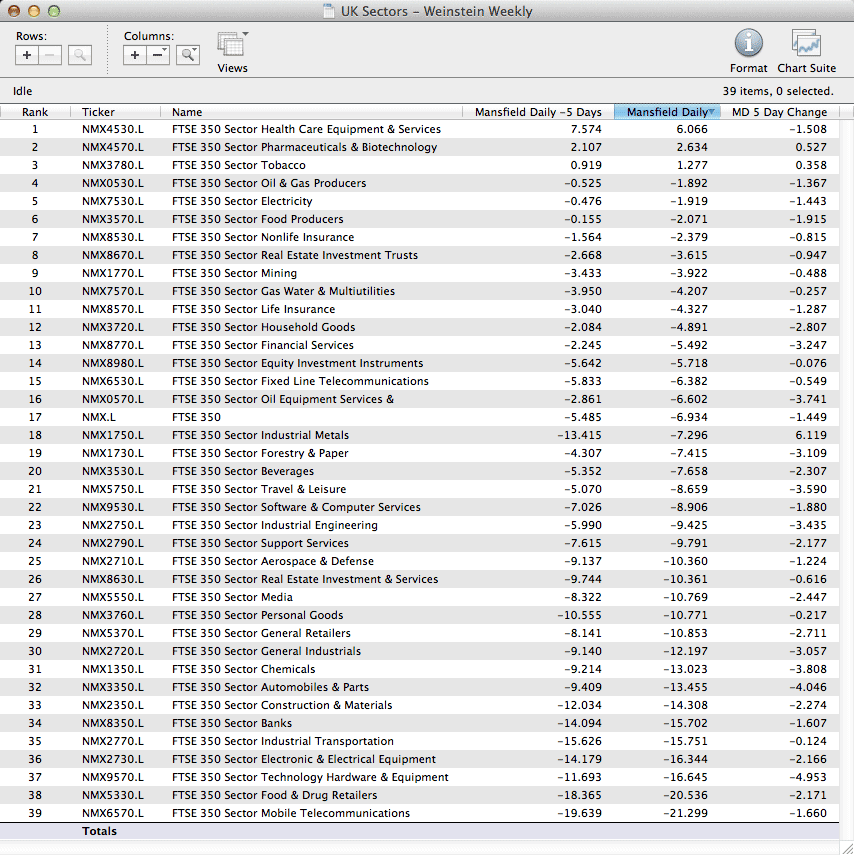Click the window zoom green button
Image resolution: width=854 pixels, height=855 pixels.
coord(54,11)
